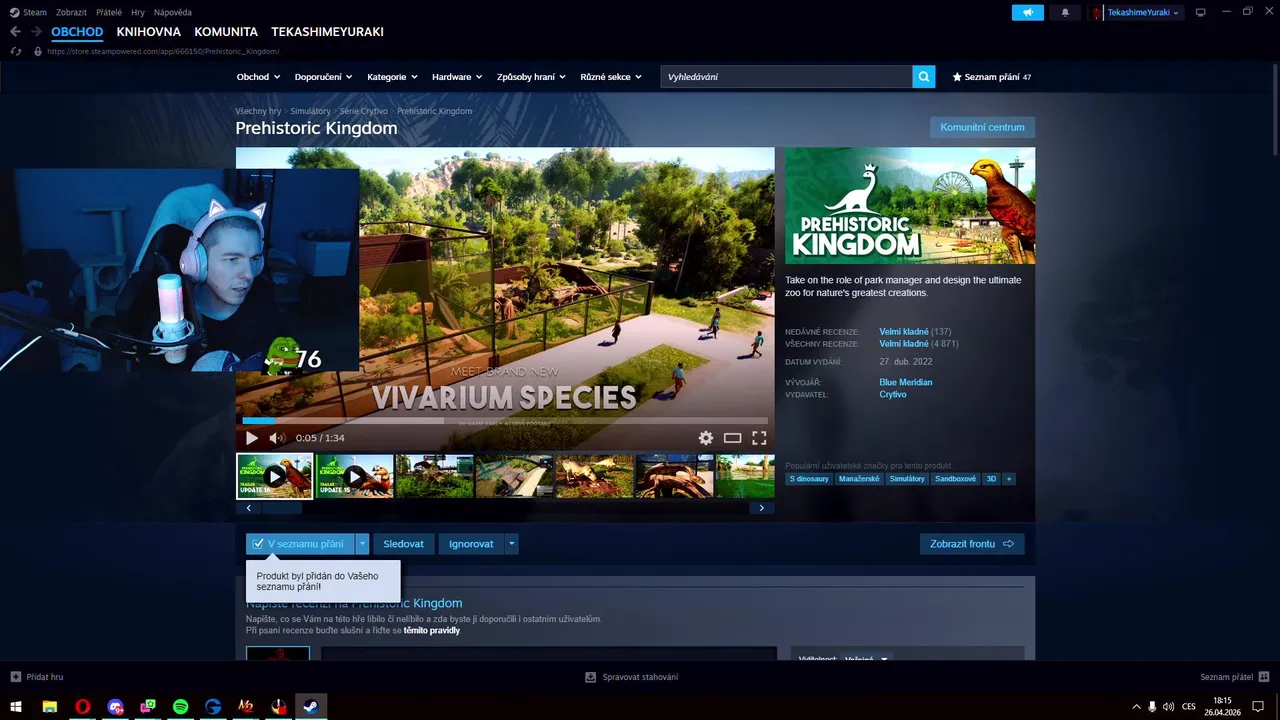The image size is (1280, 720).
Task: Click the thumbnail strip right arrow
Action: (x=762, y=508)
